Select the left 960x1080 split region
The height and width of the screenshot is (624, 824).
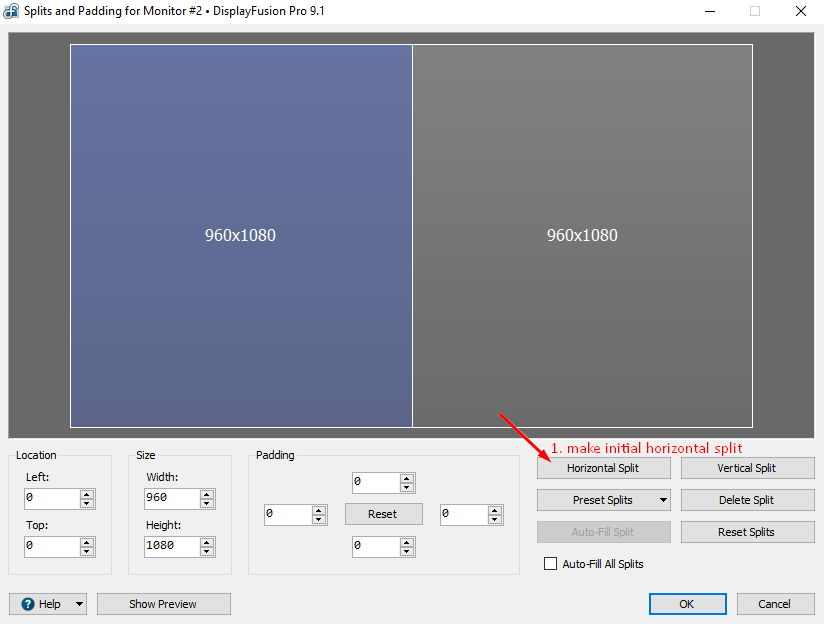coord(240,235)
